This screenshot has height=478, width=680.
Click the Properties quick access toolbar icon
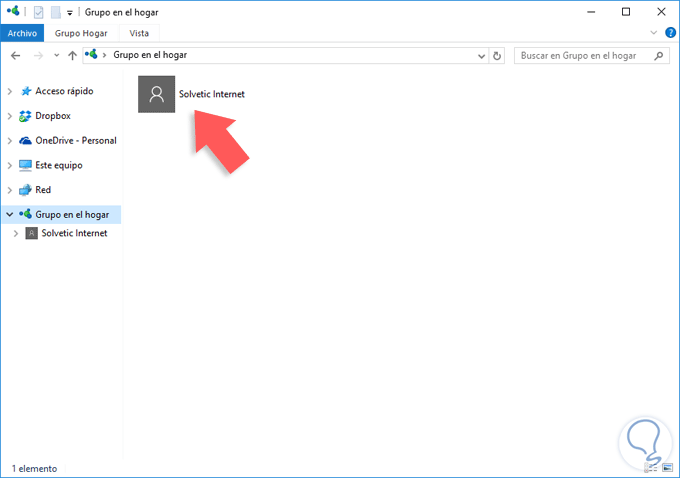(x=39, y=12)
